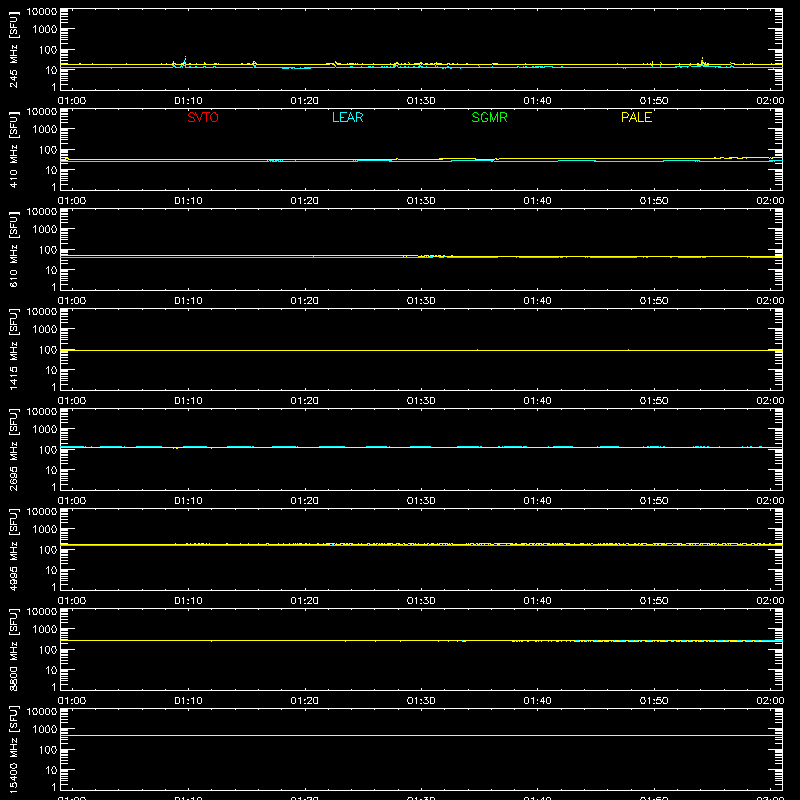Screen dimensions: 800x800
Task: Click the 10 y-axis value on 8800 MHz plot
Action: [x=51, y=670]
